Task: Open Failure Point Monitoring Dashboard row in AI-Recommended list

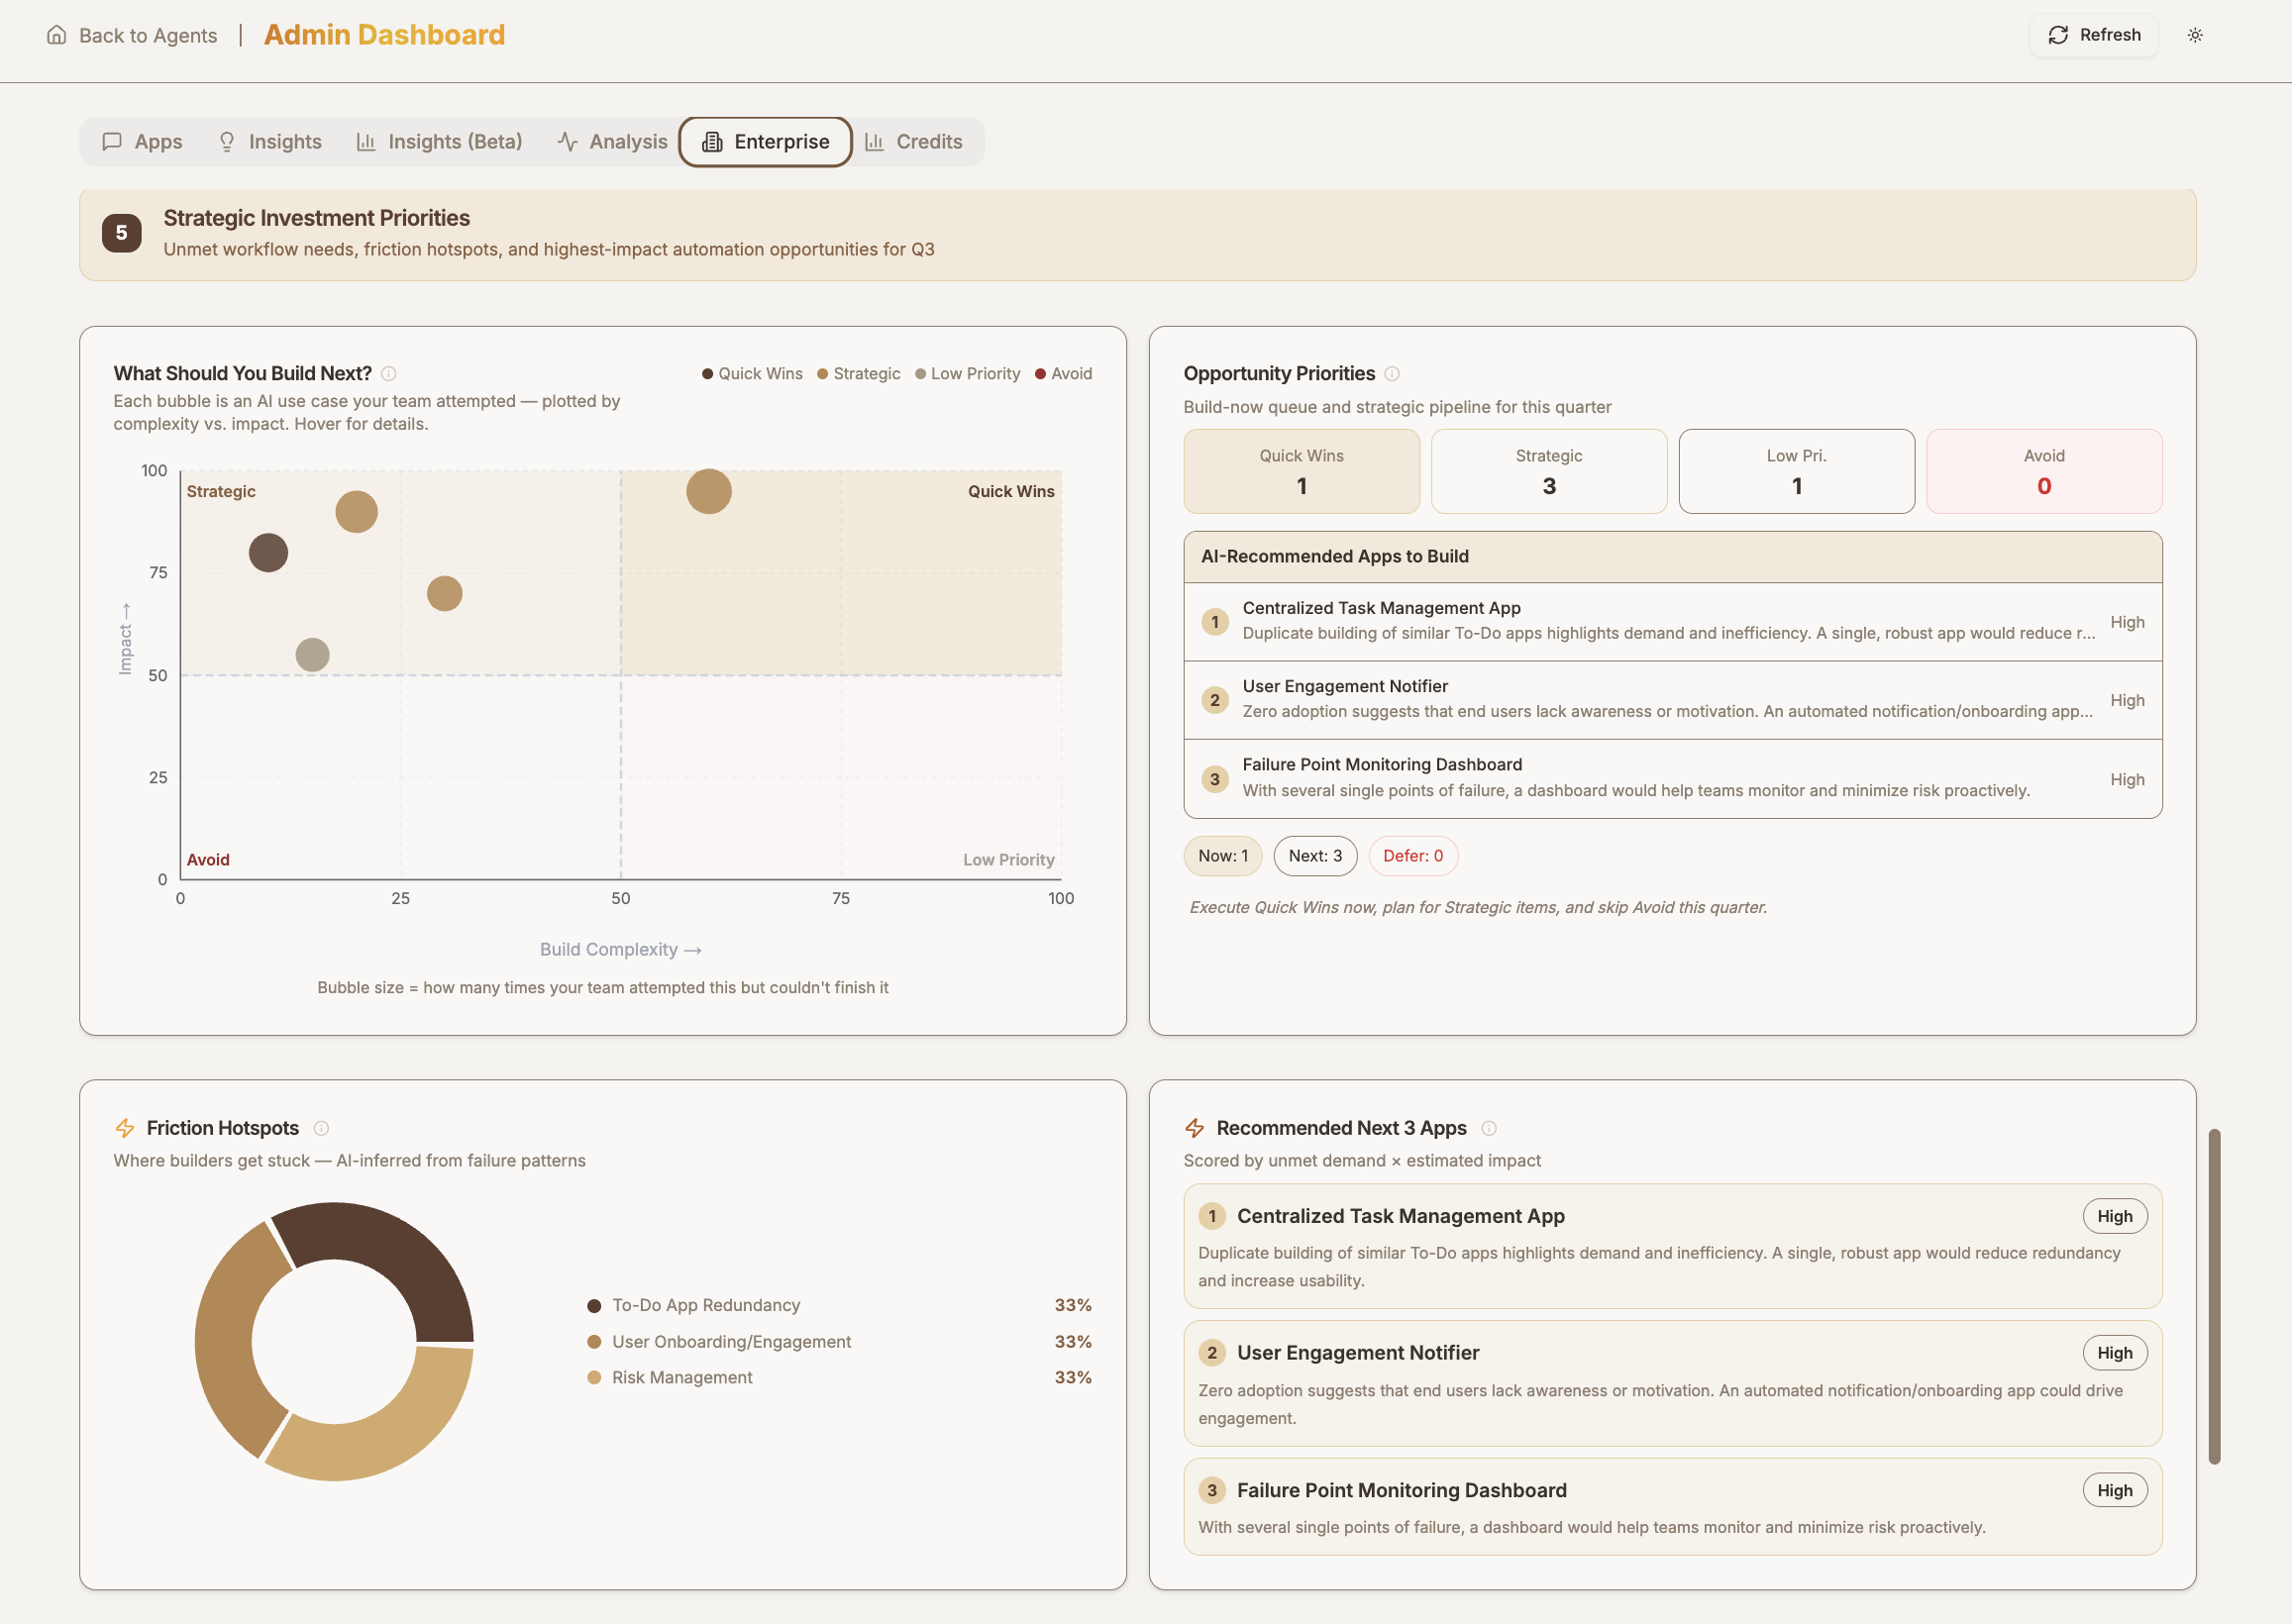Action: point(1673,779)
